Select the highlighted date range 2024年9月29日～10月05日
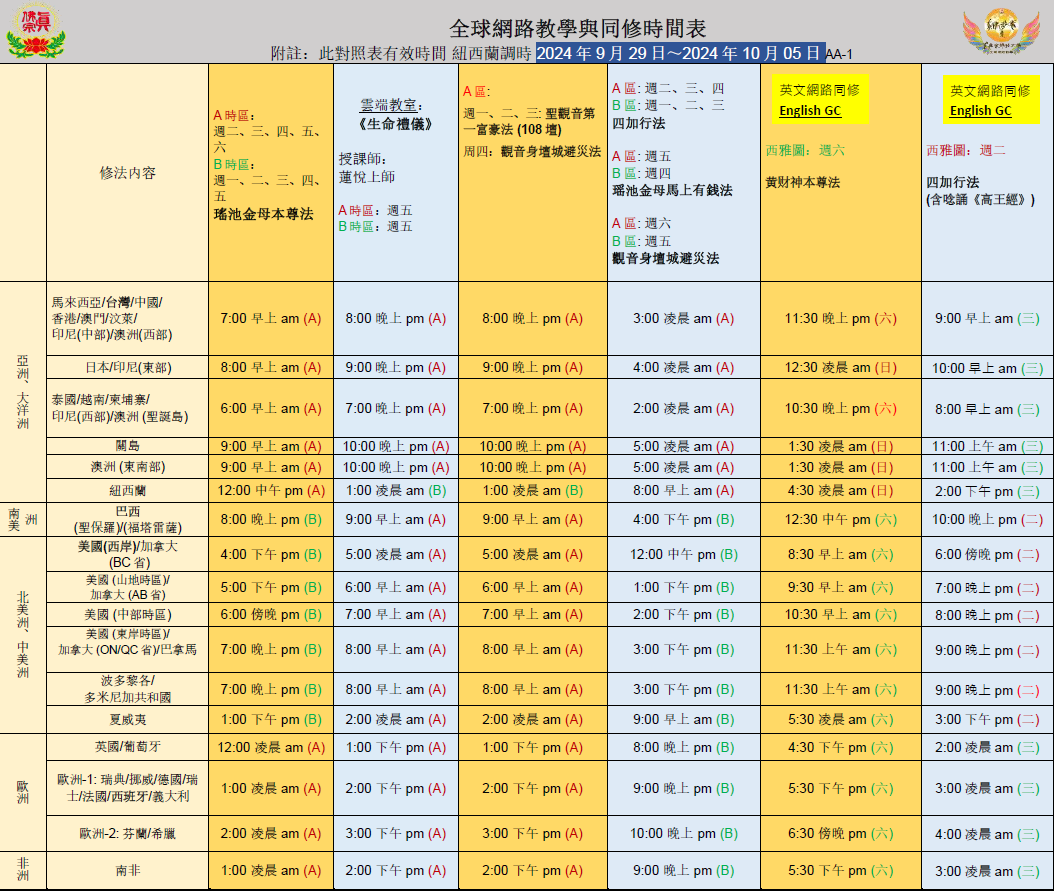 pos(680,54)
